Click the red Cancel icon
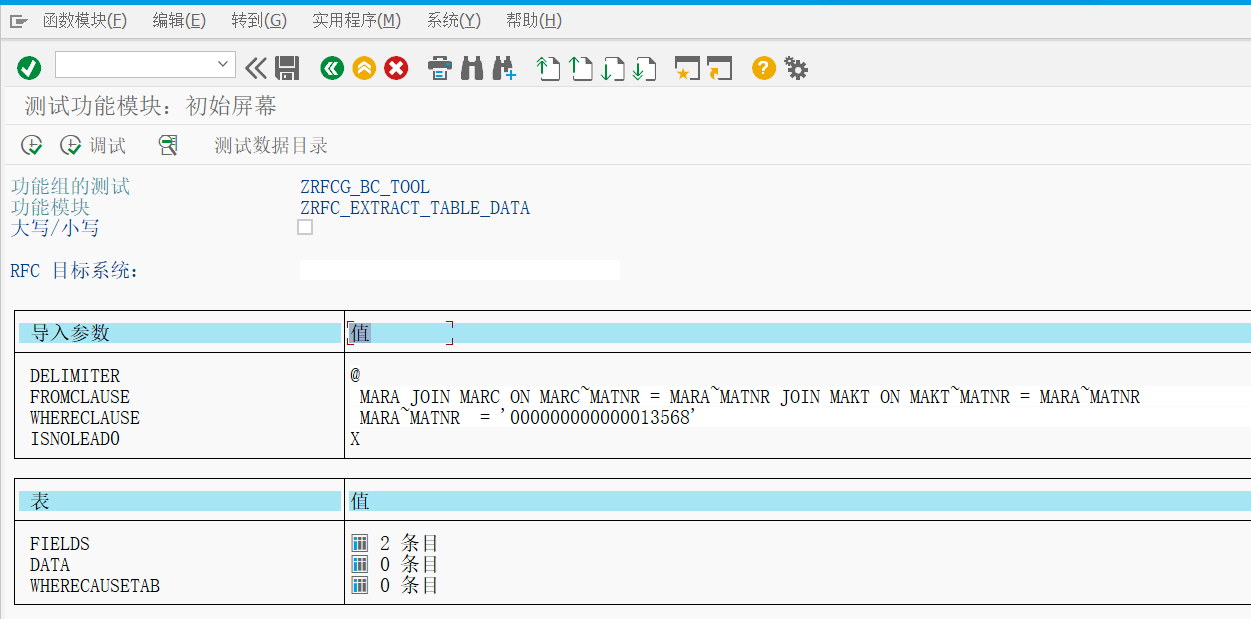This screenshot has width=1251, height=619. 395,68
